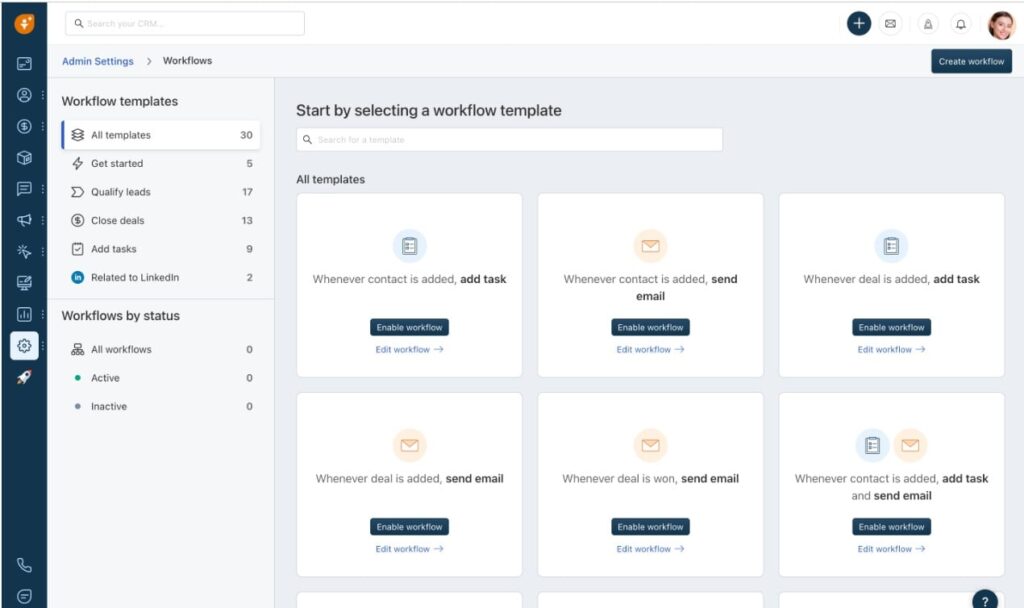
Task: Show All workflows by status
Action: (161, 349)
